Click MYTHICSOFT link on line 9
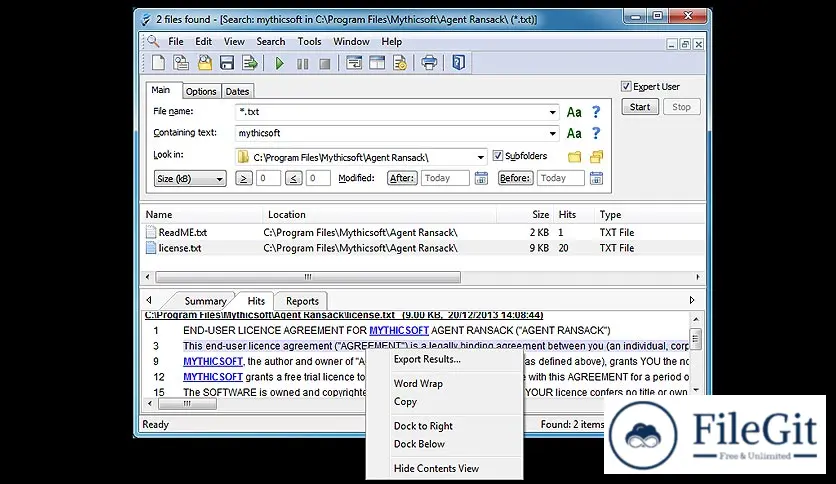The width and height of the screenshot is (836, 484). pyautogui.click(x=213, y=361)
